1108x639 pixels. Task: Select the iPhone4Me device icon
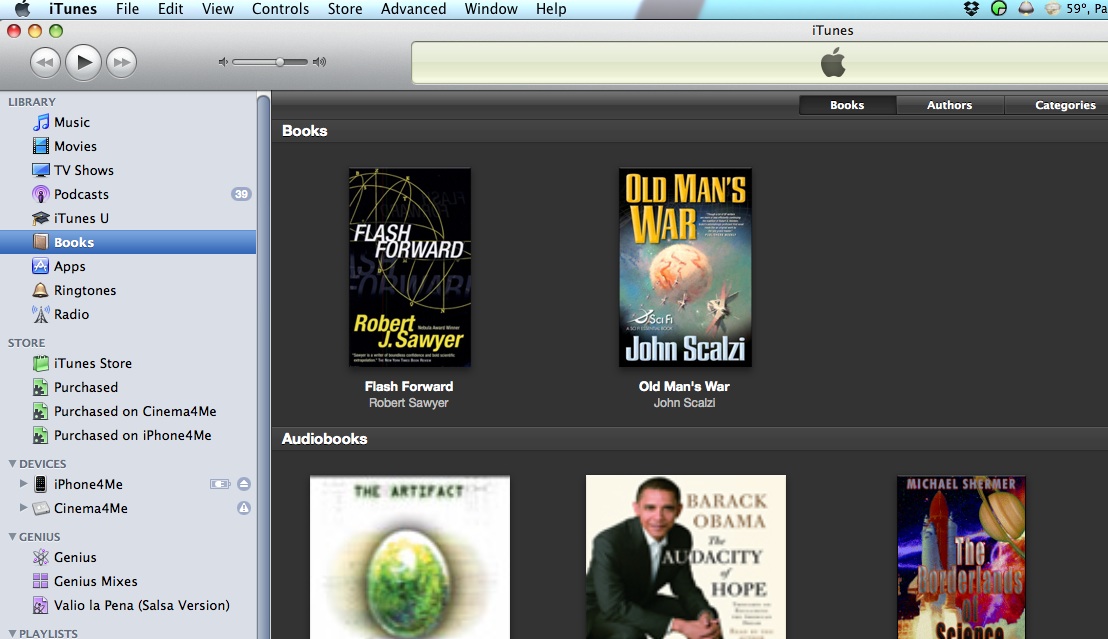41,484
